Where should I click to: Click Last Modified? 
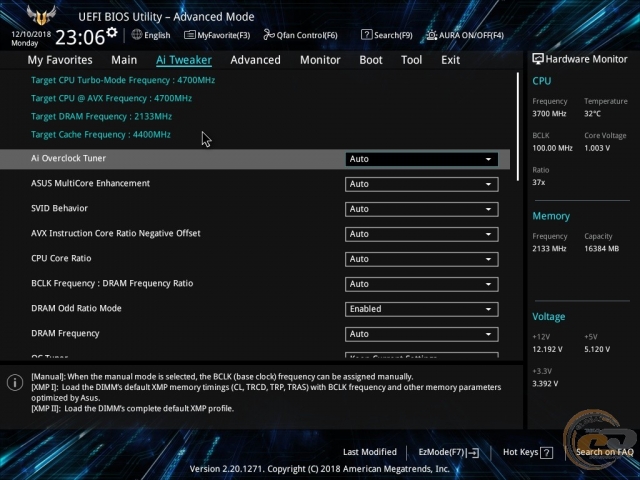point(370,452)
